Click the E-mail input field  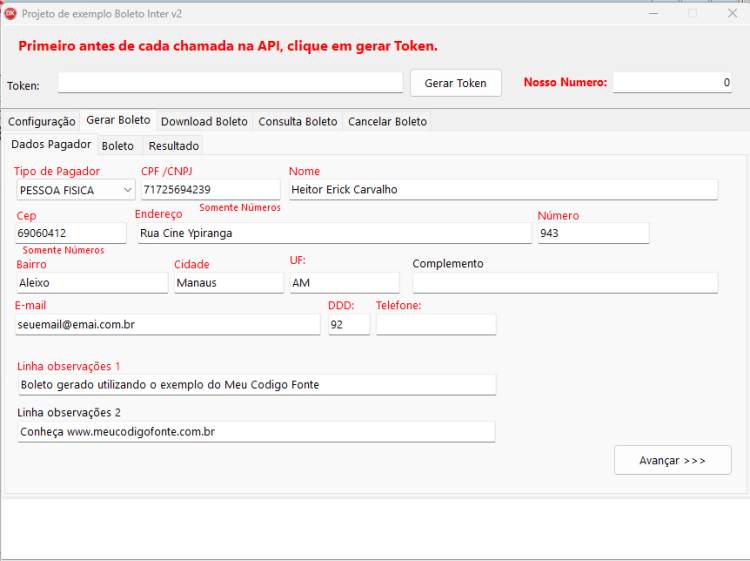coord(168,324)
